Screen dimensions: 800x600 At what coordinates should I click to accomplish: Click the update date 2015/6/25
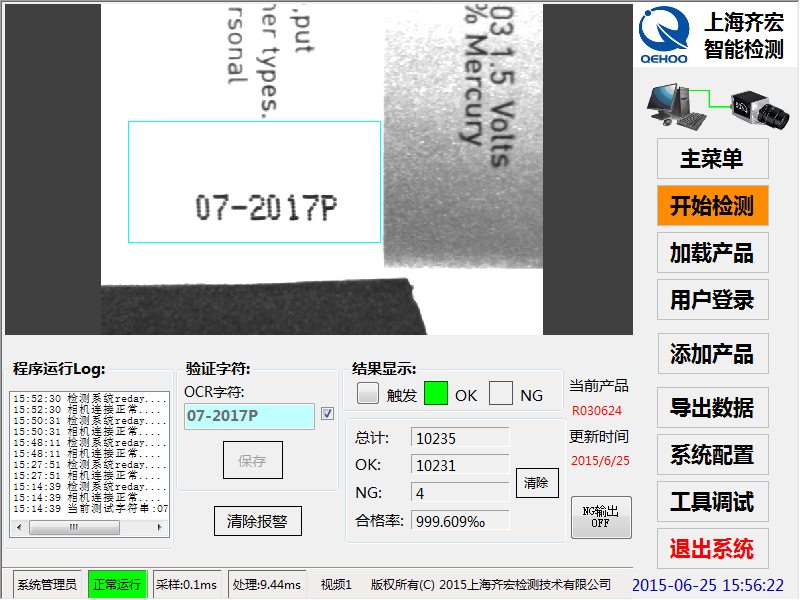(600, 461)
